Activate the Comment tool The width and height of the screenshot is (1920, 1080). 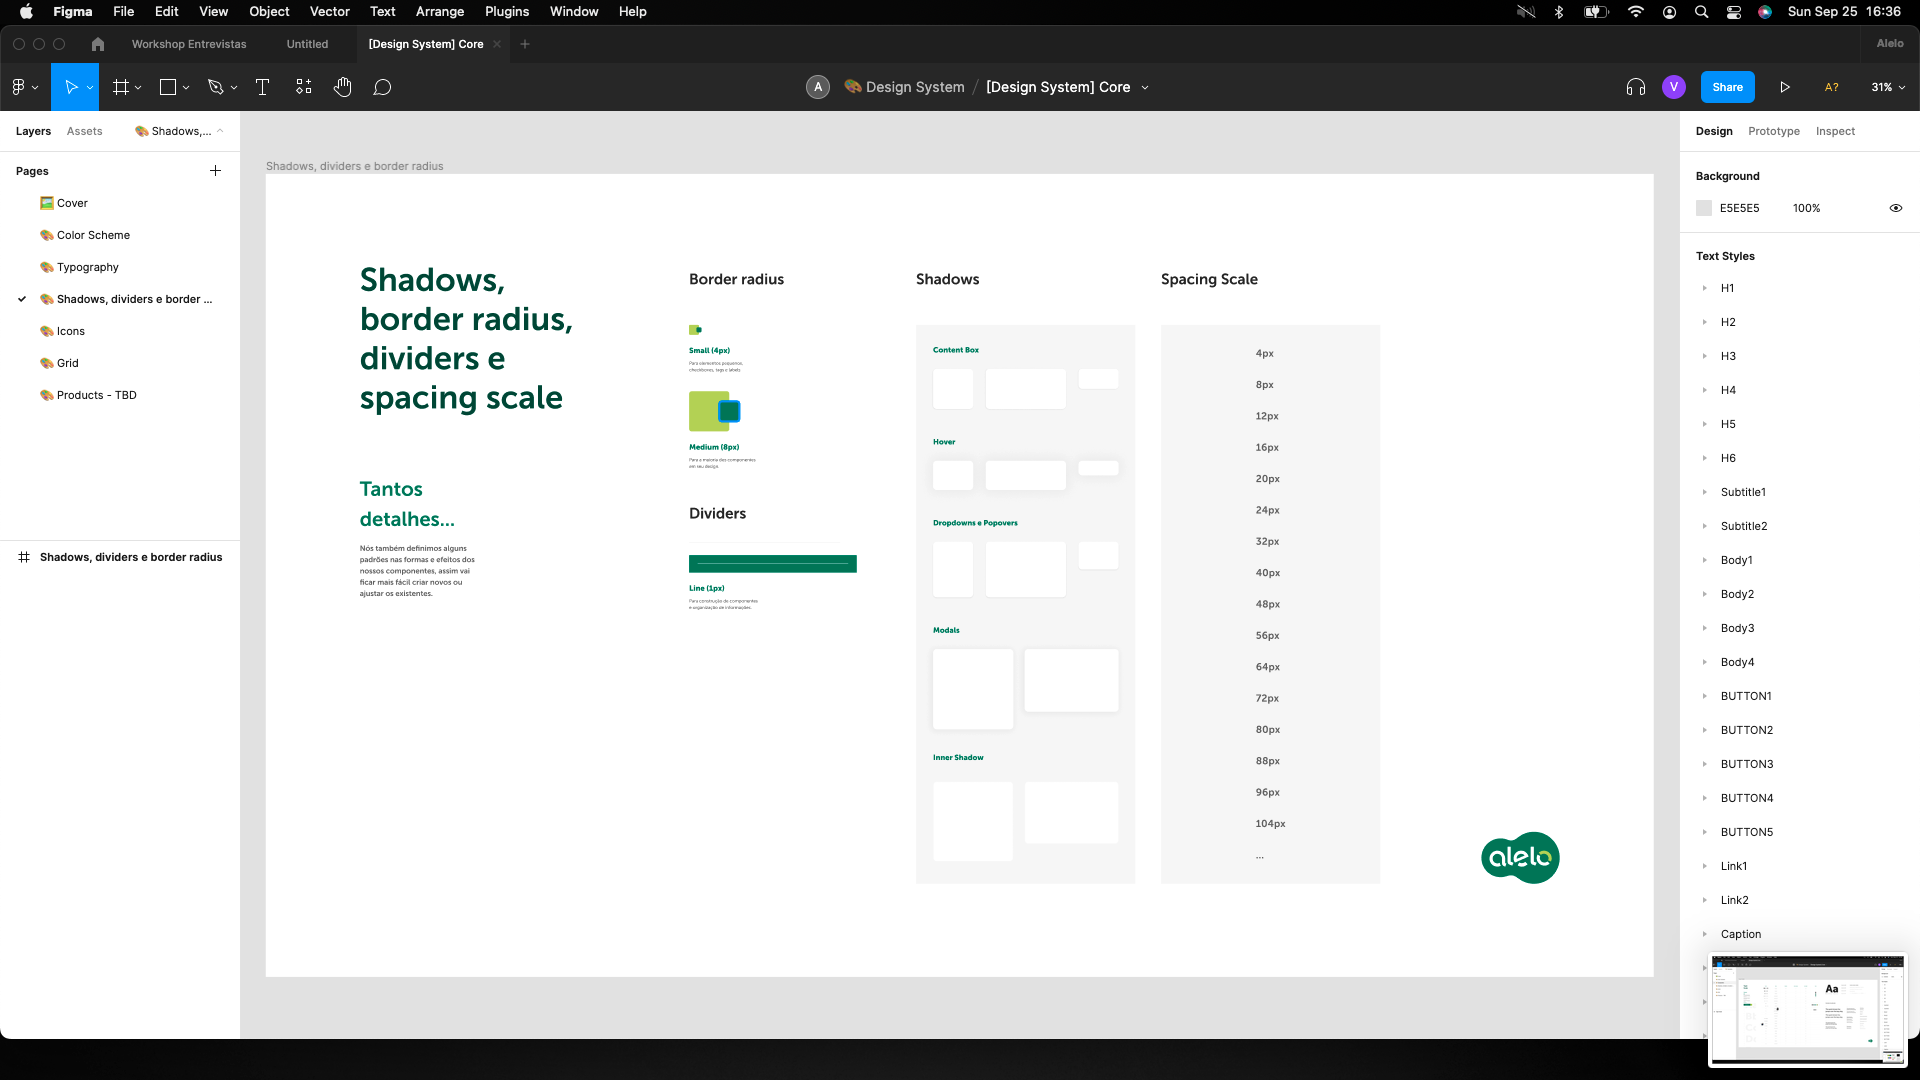[382, 87]
